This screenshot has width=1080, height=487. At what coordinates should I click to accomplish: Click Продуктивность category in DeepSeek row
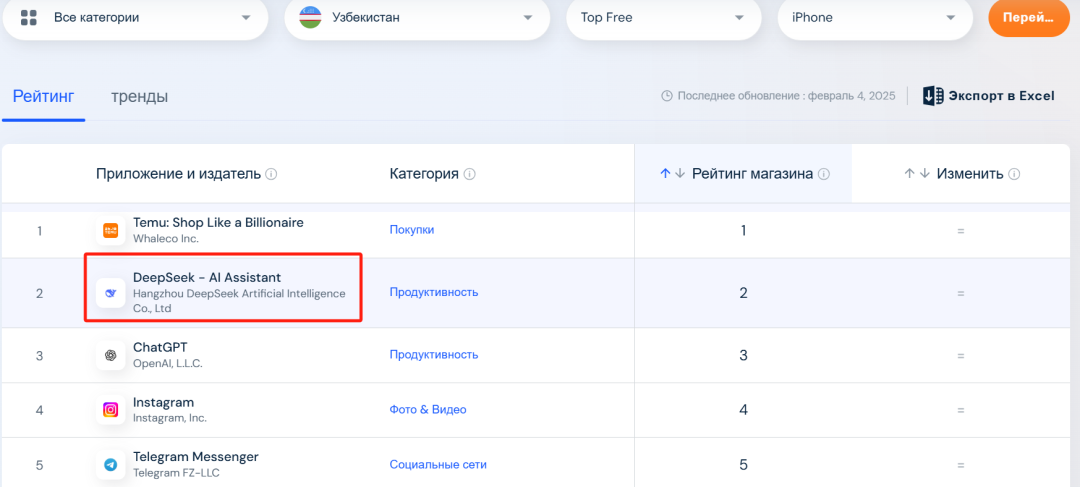click(x=434, y=293)
